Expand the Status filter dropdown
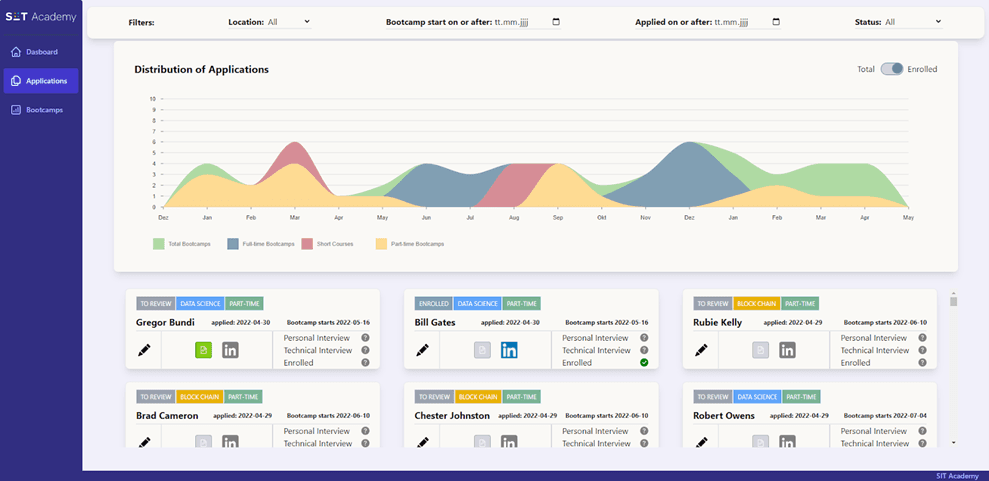 (x=913, y=22)
